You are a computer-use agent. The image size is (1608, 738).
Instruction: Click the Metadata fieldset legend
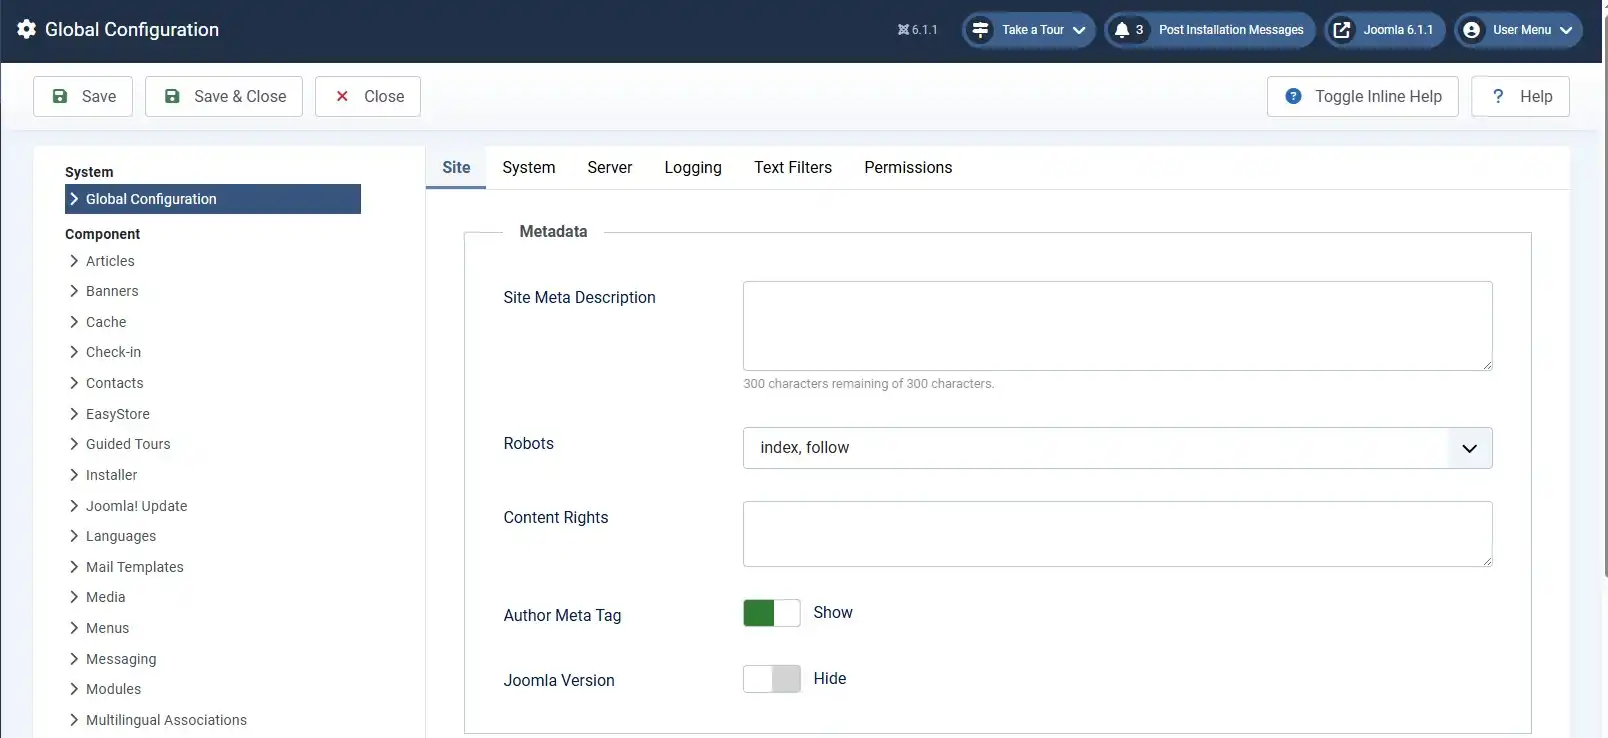pyautogui.click(x=553, y=231)
